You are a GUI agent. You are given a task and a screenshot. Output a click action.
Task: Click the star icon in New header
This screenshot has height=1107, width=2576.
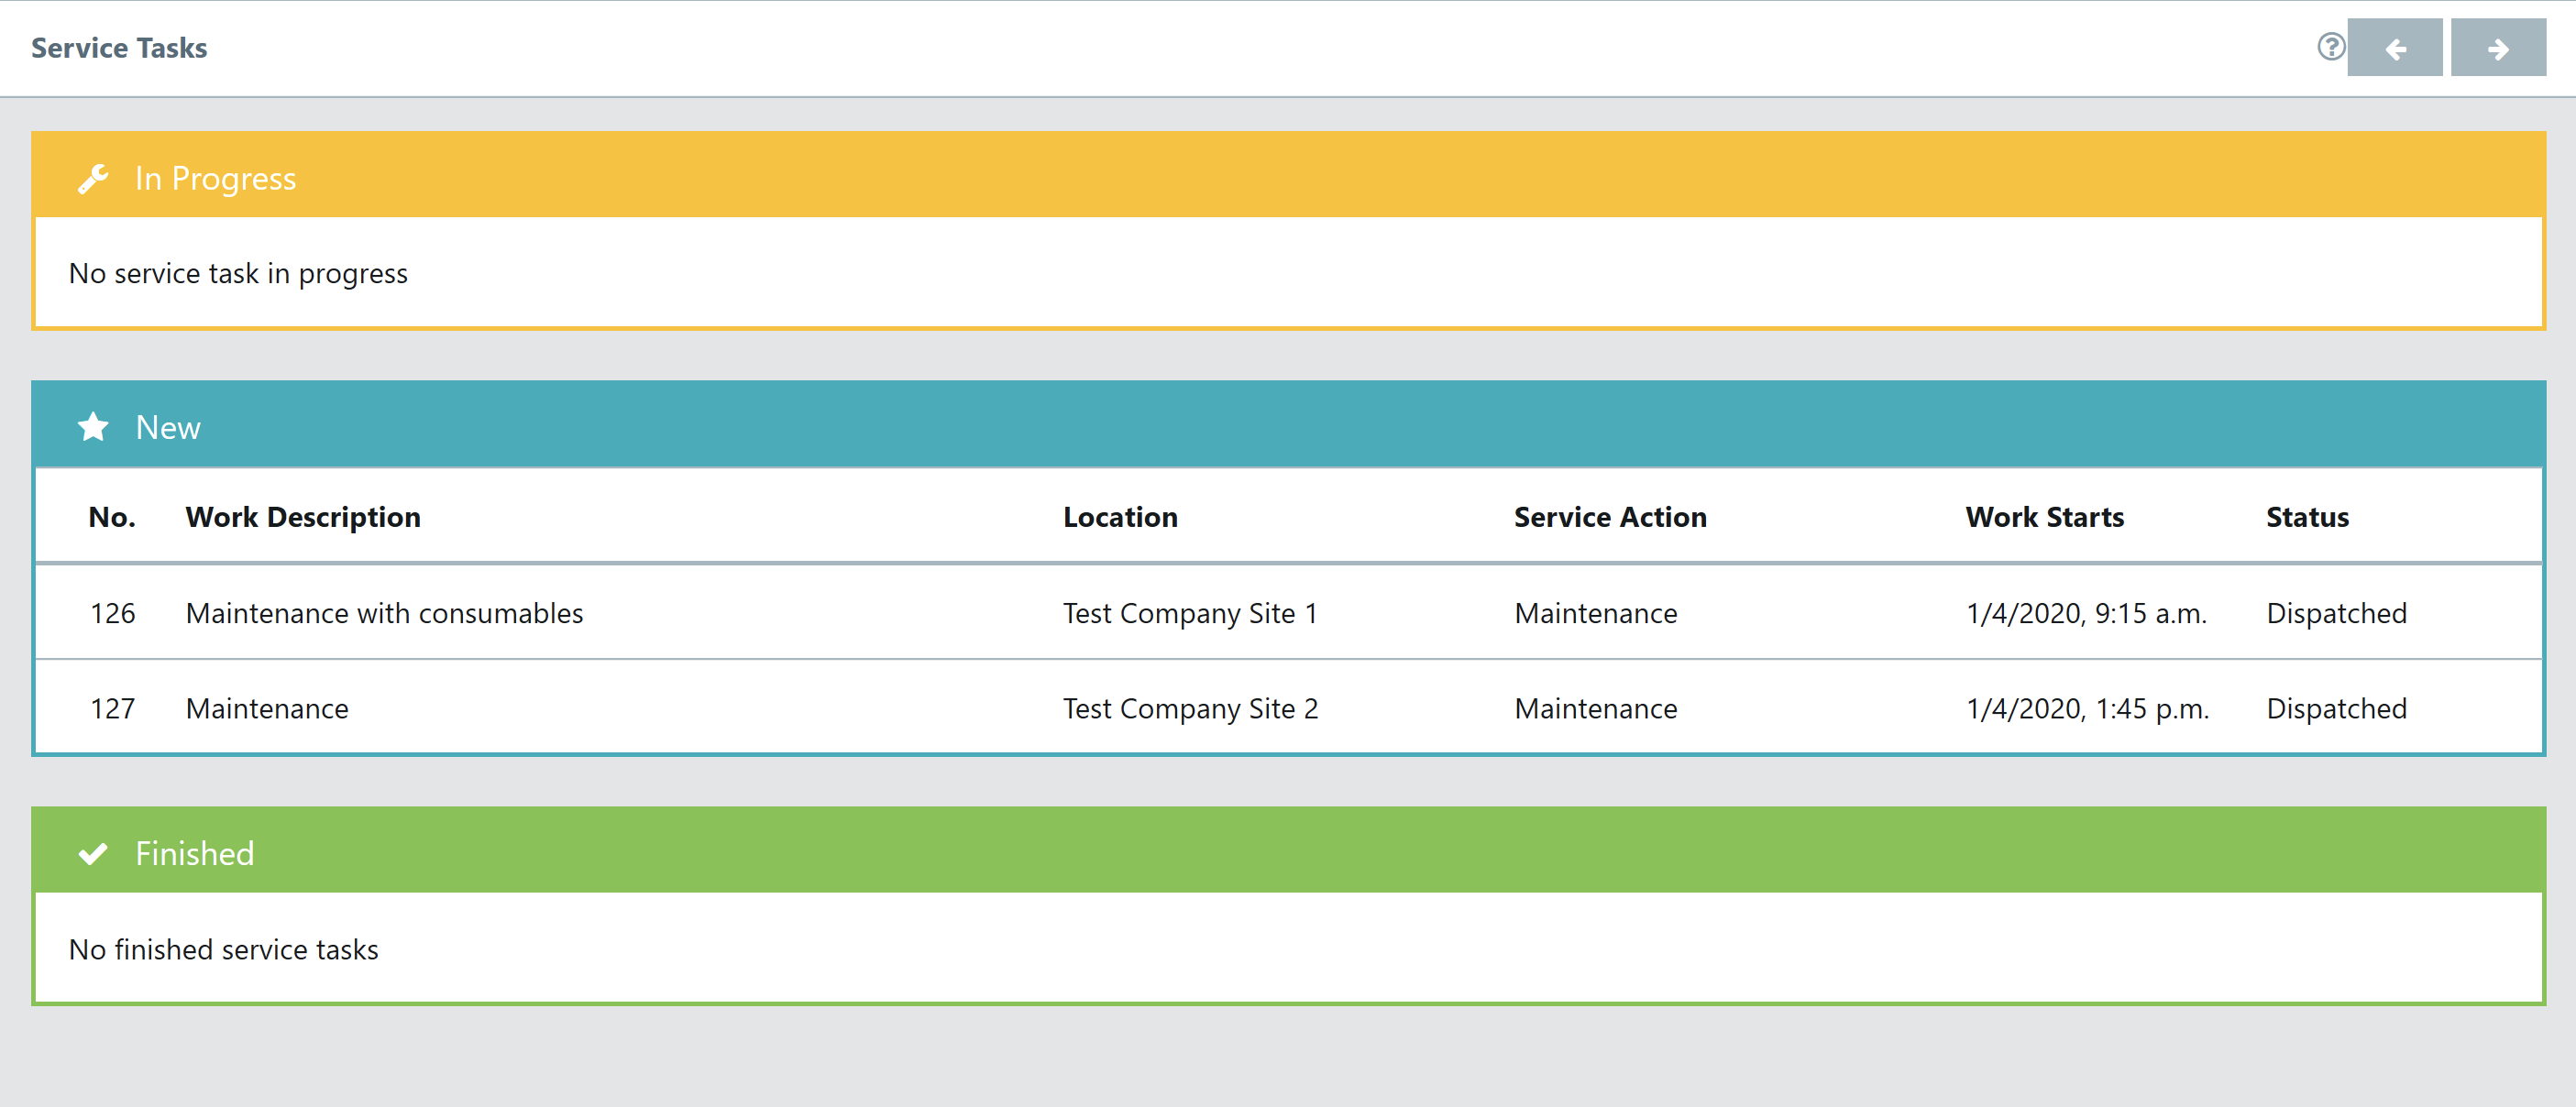[x=93, y=427]
